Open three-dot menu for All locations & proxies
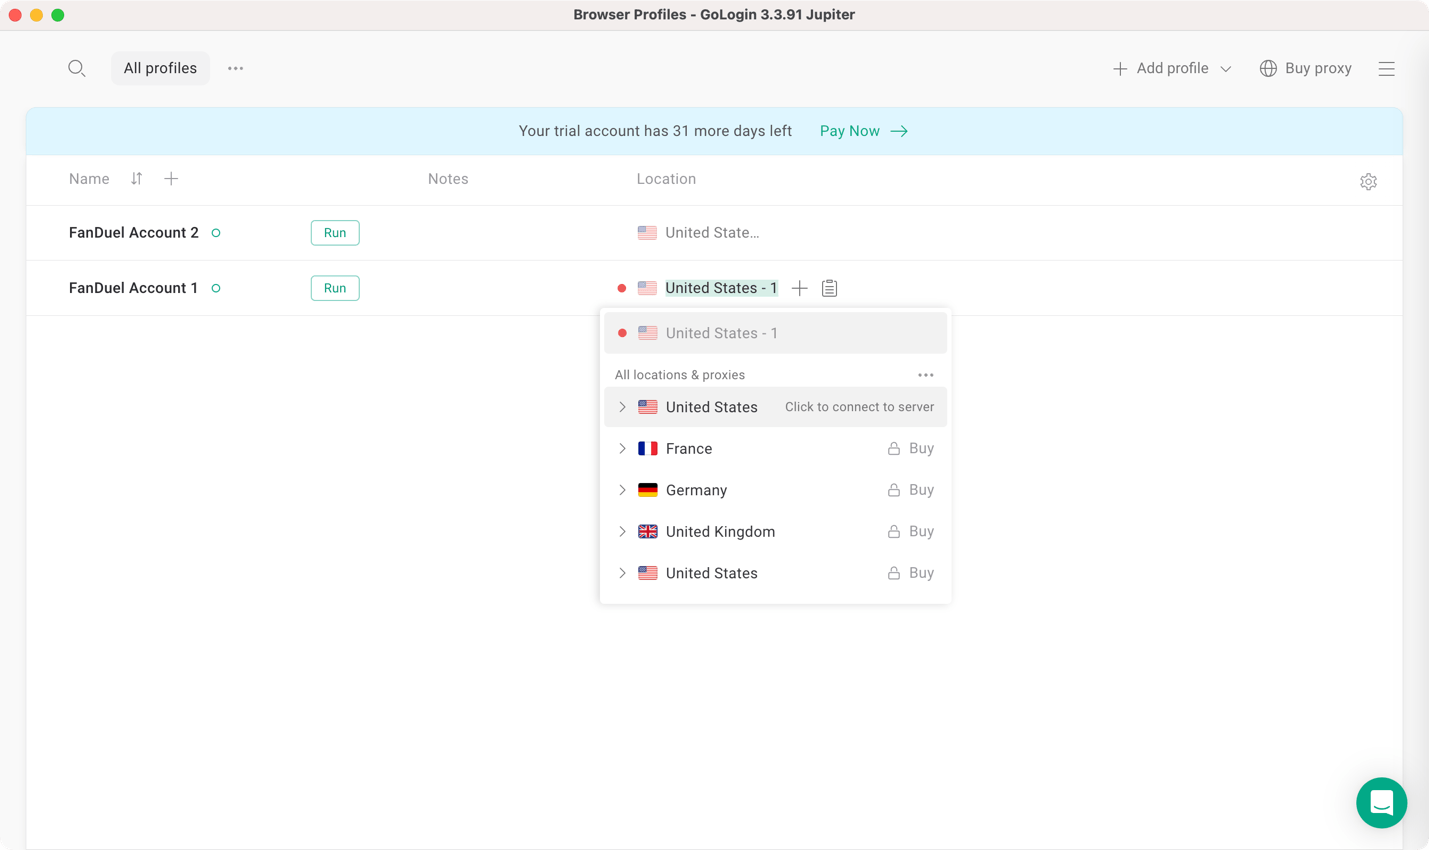Screen dimensions: 1429x850 coord(926,375)
